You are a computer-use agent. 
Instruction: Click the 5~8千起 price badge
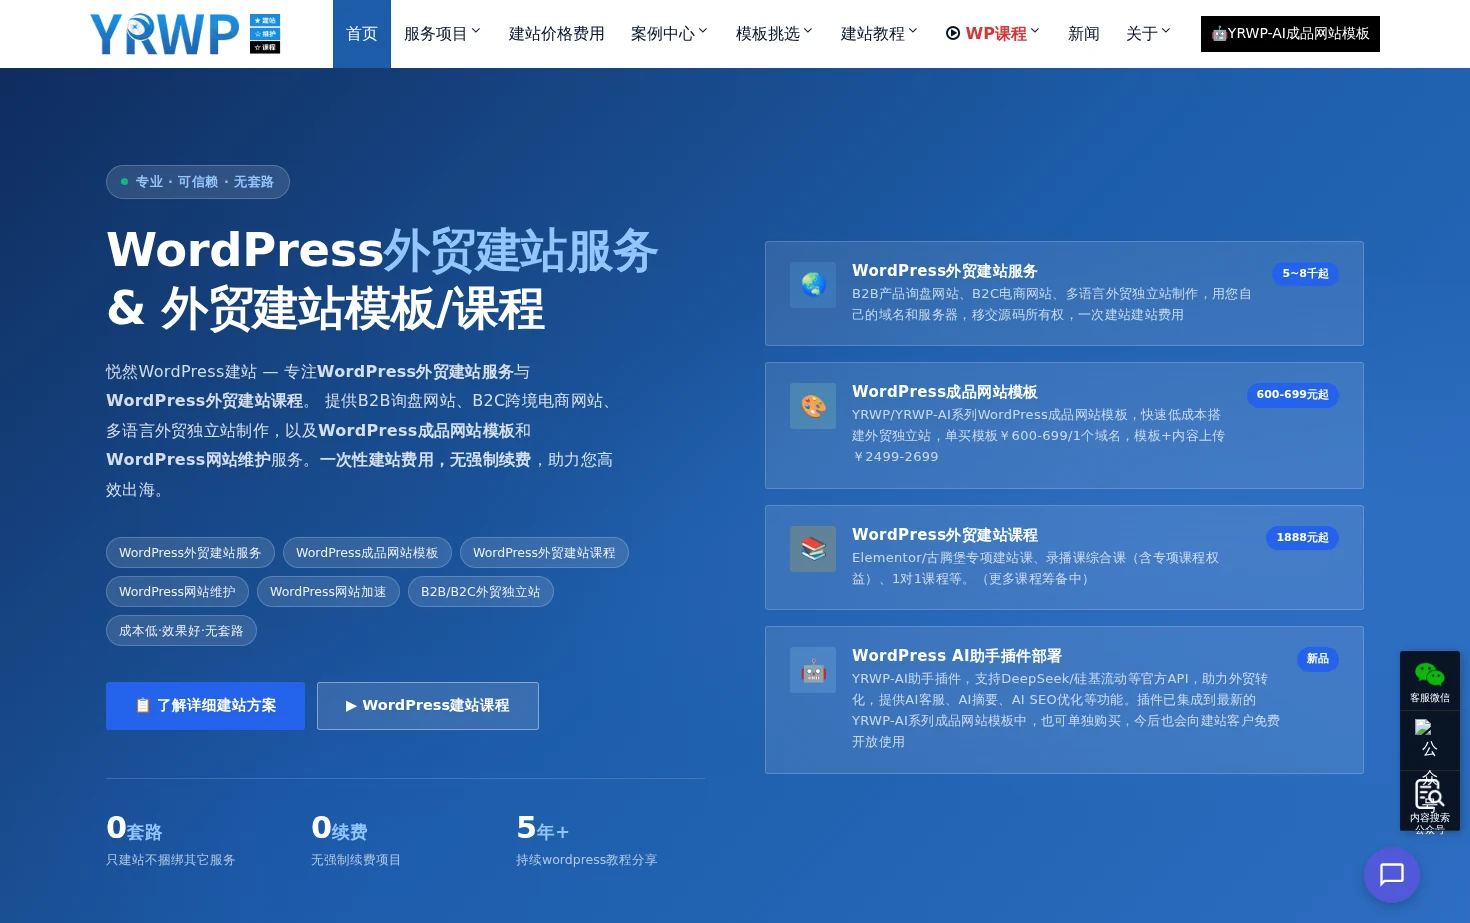pos(1305,274)
